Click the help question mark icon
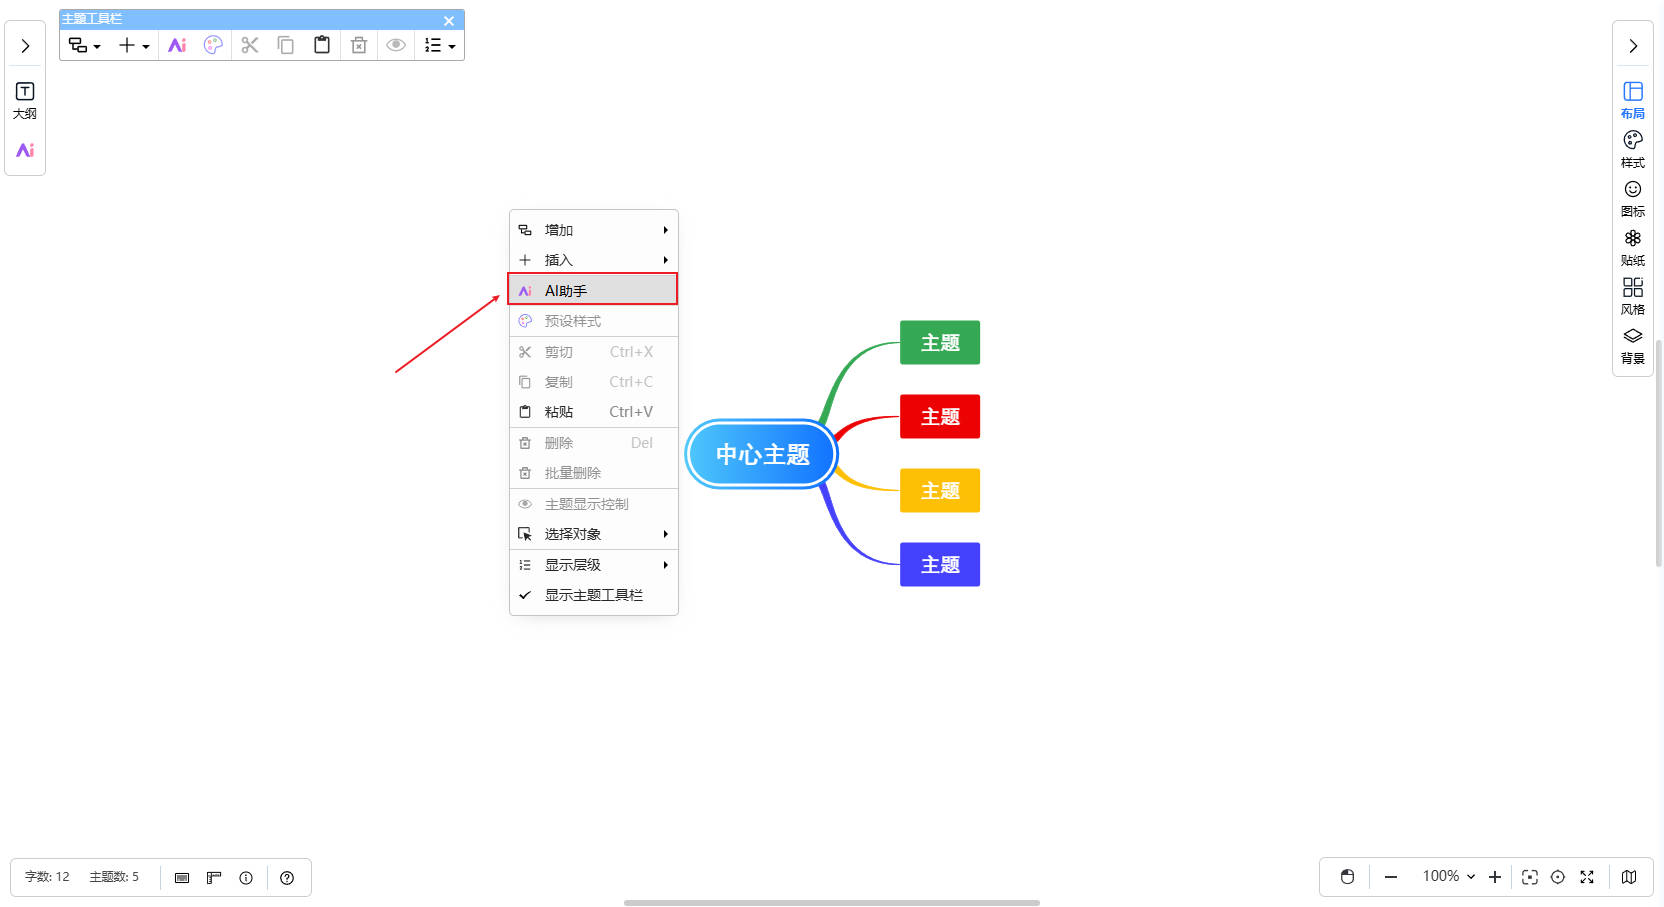This screenshot has height=907, width=1664. pyautogui.click(x=287, y=878)
